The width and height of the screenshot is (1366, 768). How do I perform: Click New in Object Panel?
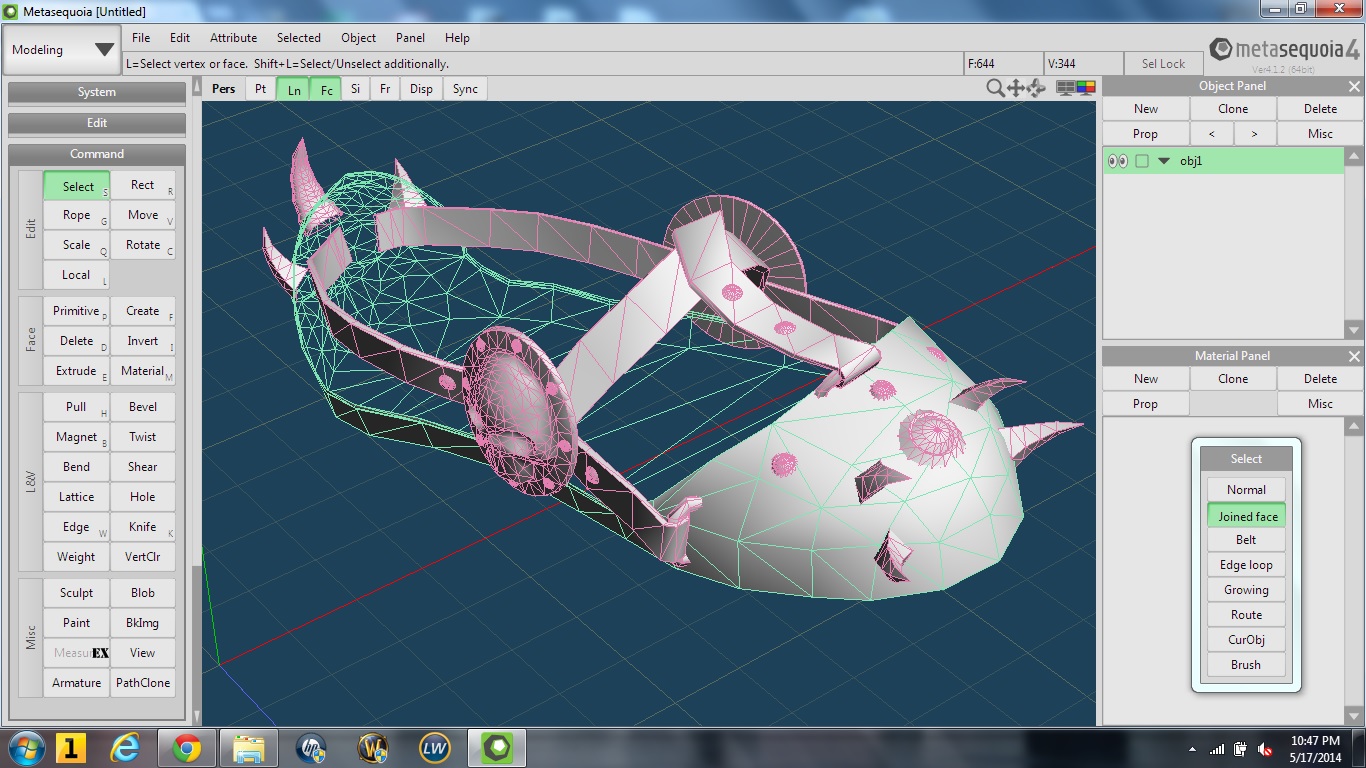[x=1146, y=109]
